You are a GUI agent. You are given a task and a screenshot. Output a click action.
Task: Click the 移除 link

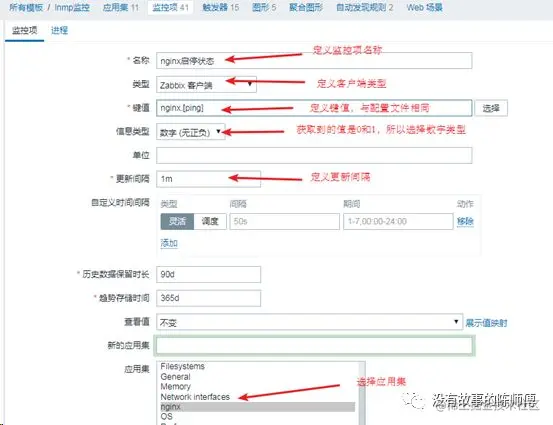[x=465, y=221]
